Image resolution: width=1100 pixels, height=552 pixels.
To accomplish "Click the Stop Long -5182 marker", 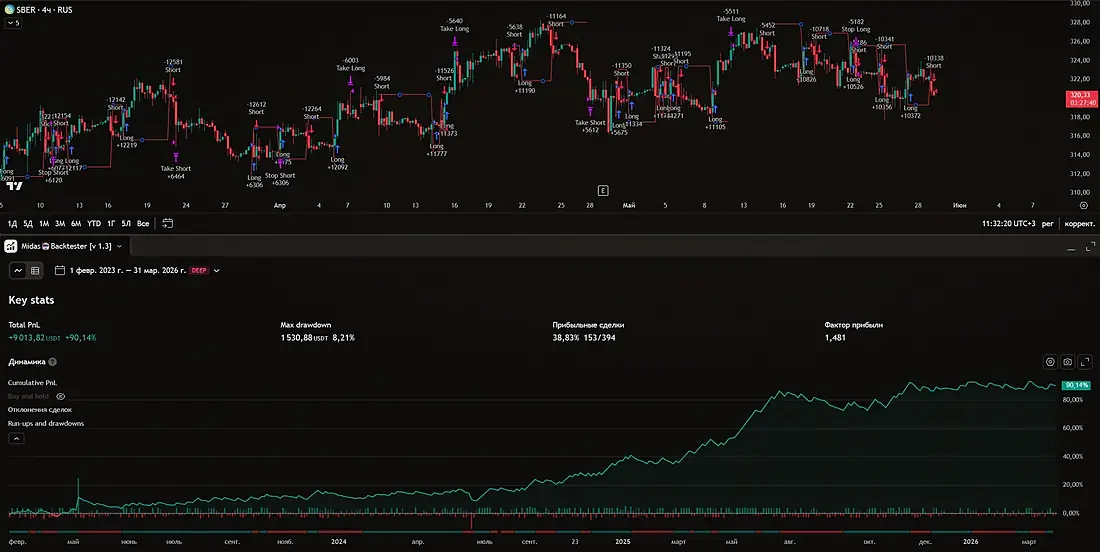I will (856, 26).
